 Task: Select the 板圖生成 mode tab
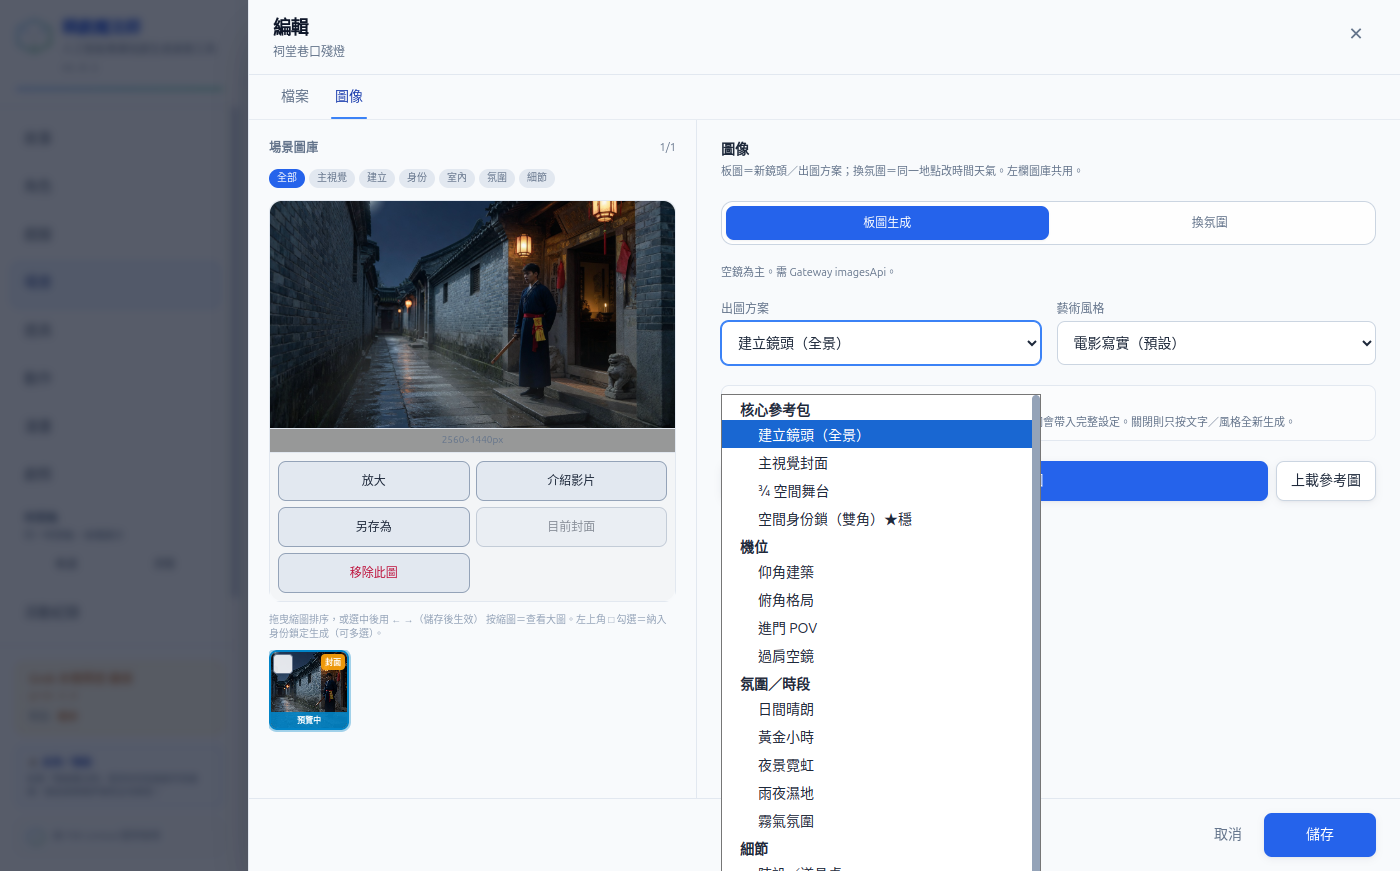pyautogui.click(x=887, y=223)
